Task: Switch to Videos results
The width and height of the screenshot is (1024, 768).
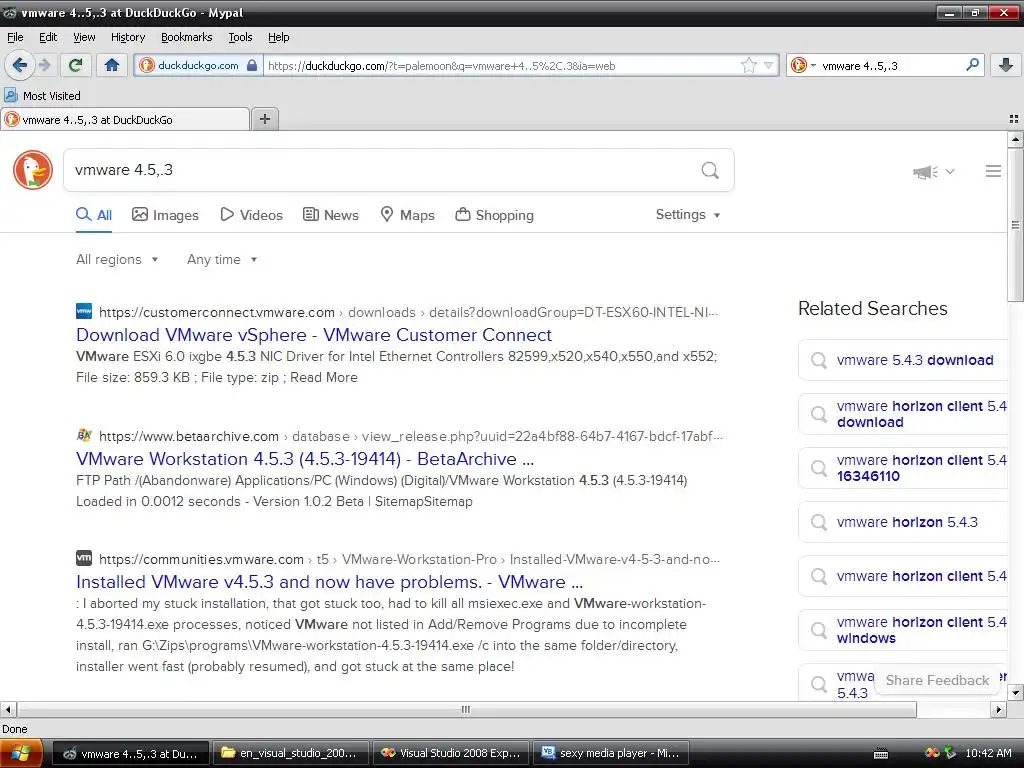Action: pos(251,215)
